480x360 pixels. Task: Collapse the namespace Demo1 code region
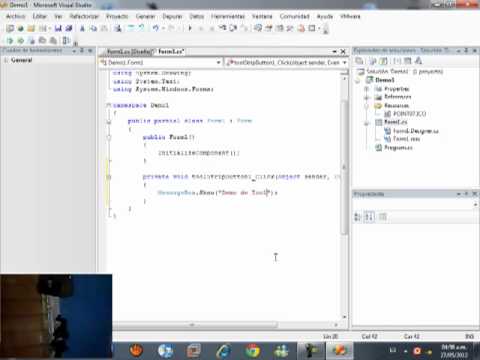(109, 105)
